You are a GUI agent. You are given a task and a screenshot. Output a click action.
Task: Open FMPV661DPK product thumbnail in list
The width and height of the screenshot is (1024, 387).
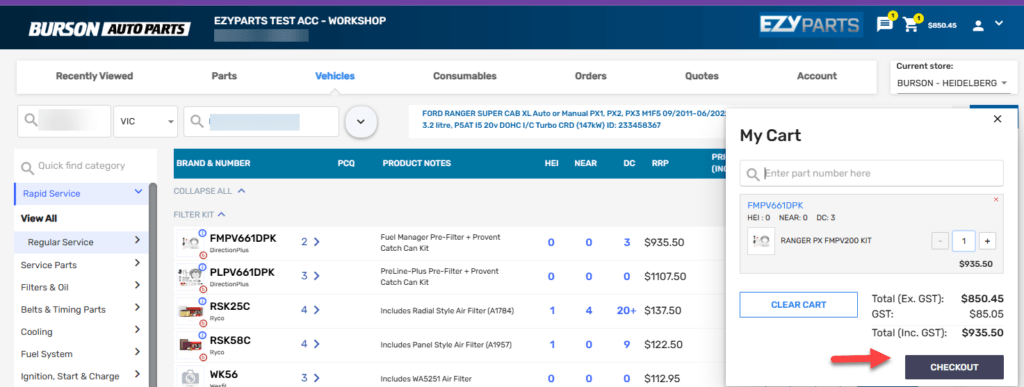point(190,242)
